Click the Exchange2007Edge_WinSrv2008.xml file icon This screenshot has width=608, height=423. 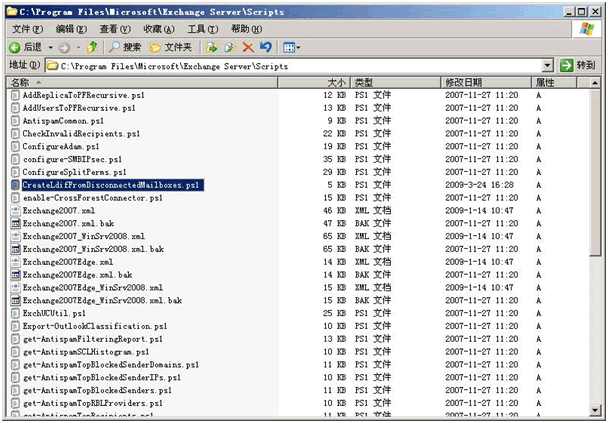15,288
